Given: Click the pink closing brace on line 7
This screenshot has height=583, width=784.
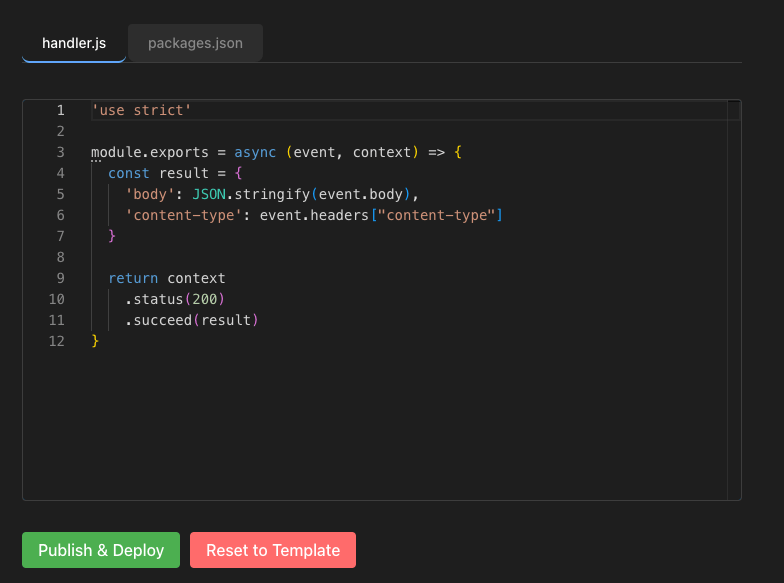Looking at the screenshot, I should pos(112,236).
